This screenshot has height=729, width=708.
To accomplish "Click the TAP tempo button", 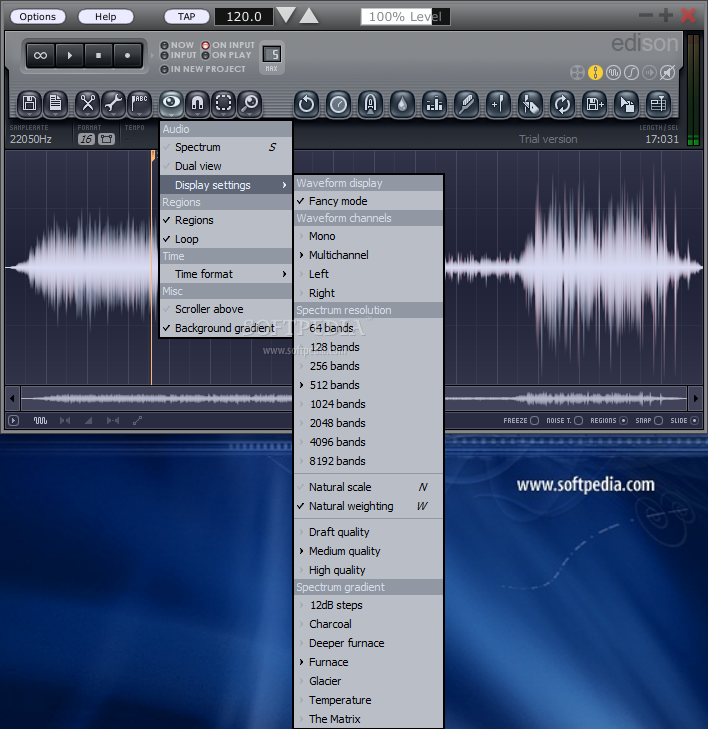I will [186, 17].
